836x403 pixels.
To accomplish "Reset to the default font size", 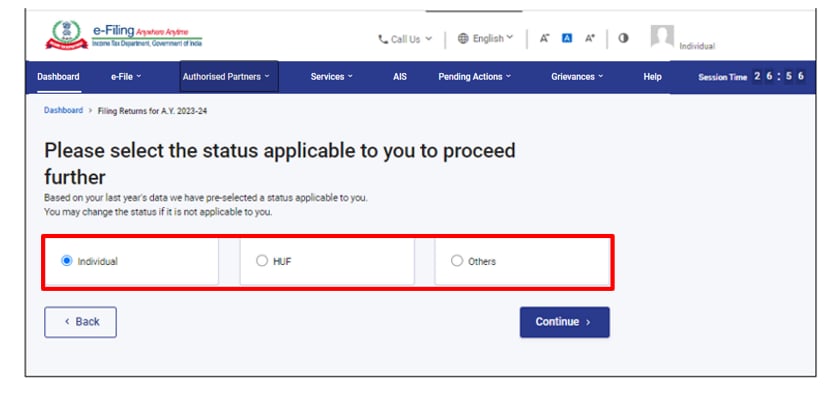I will click(x=567, y=39).
